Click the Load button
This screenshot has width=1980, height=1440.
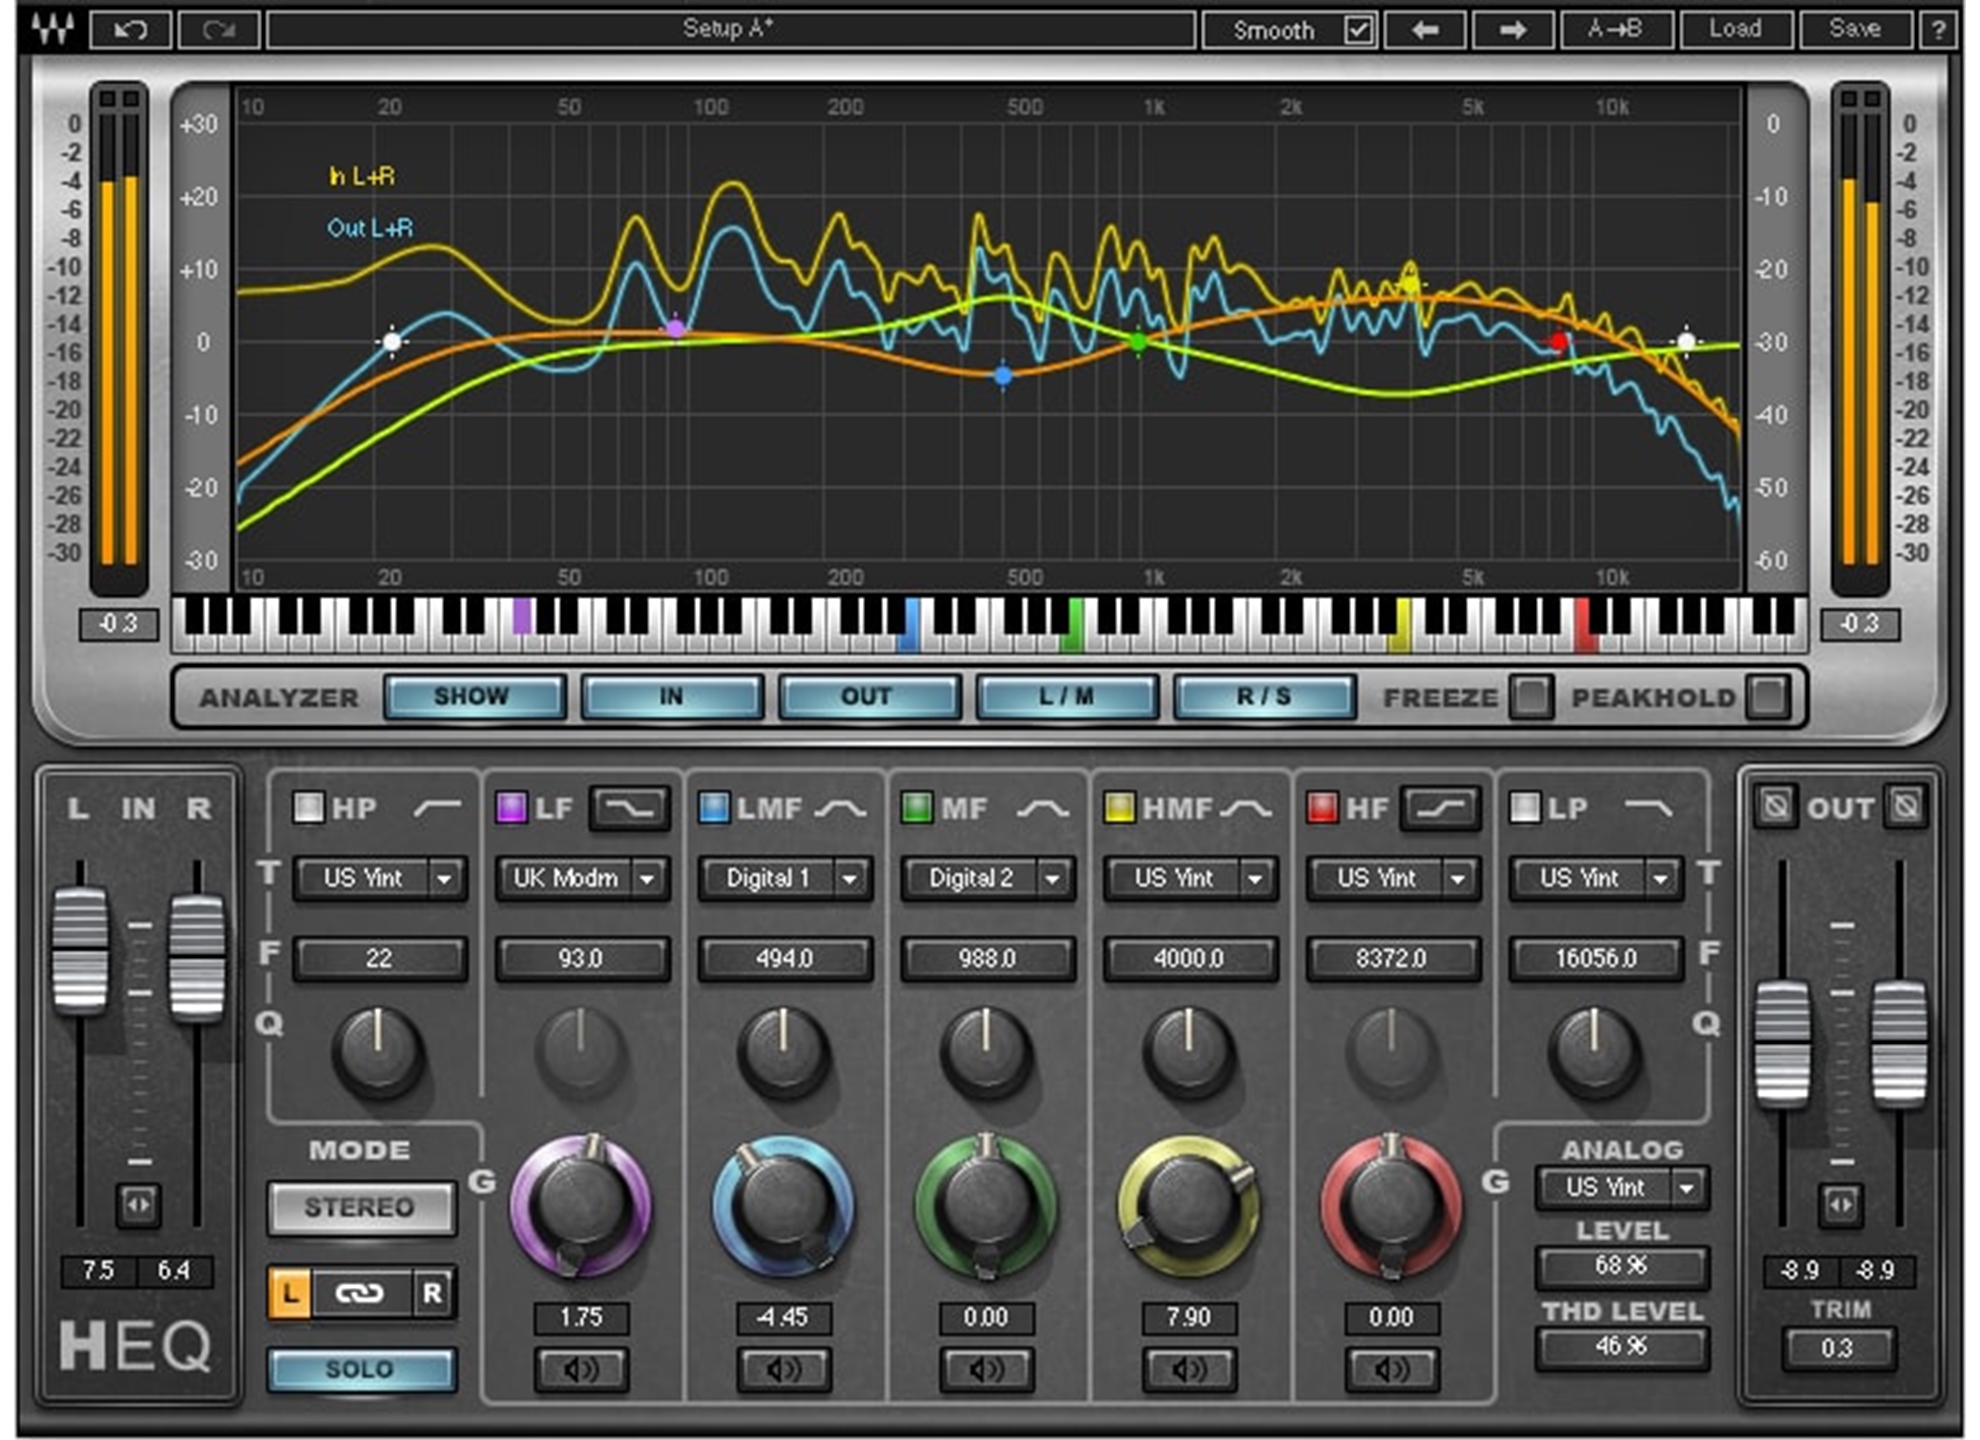point(1736,30)
